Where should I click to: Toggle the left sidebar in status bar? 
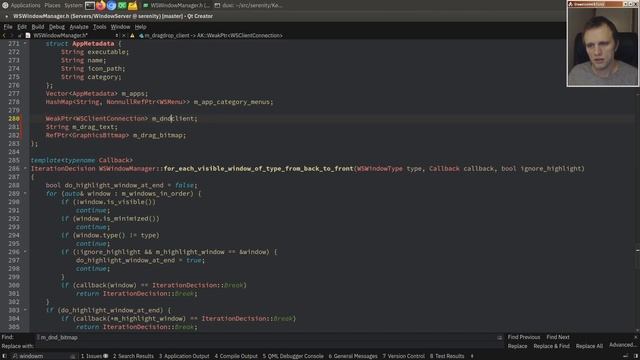(5, 356)
